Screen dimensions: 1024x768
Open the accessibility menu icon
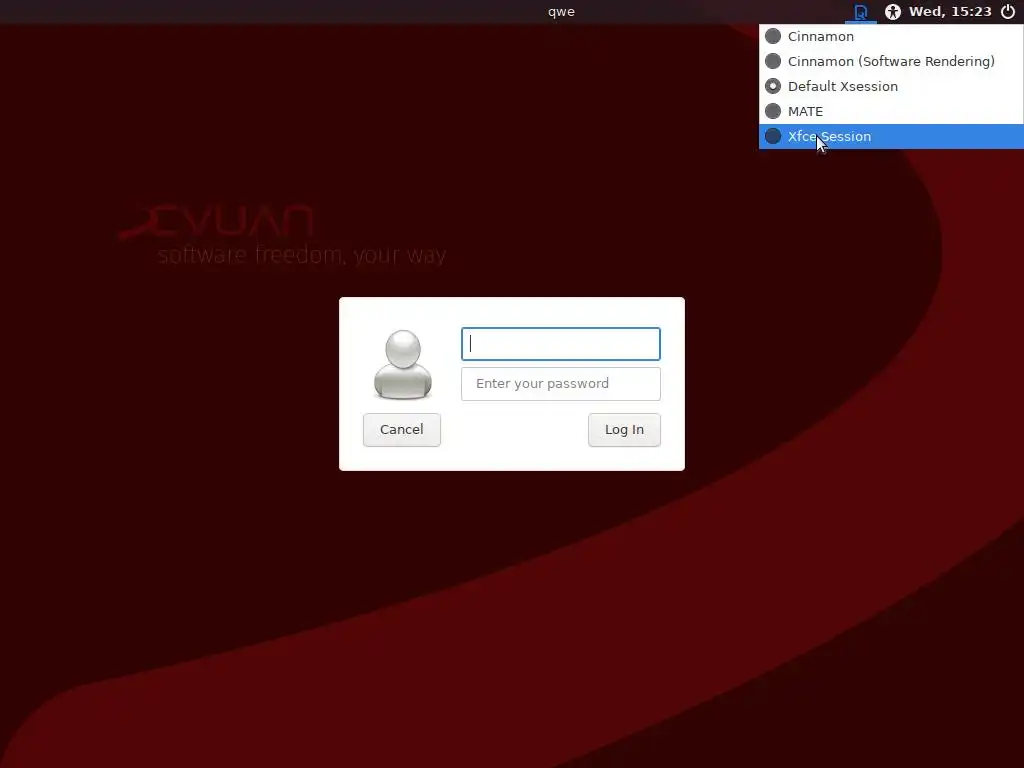click(893, 12)
